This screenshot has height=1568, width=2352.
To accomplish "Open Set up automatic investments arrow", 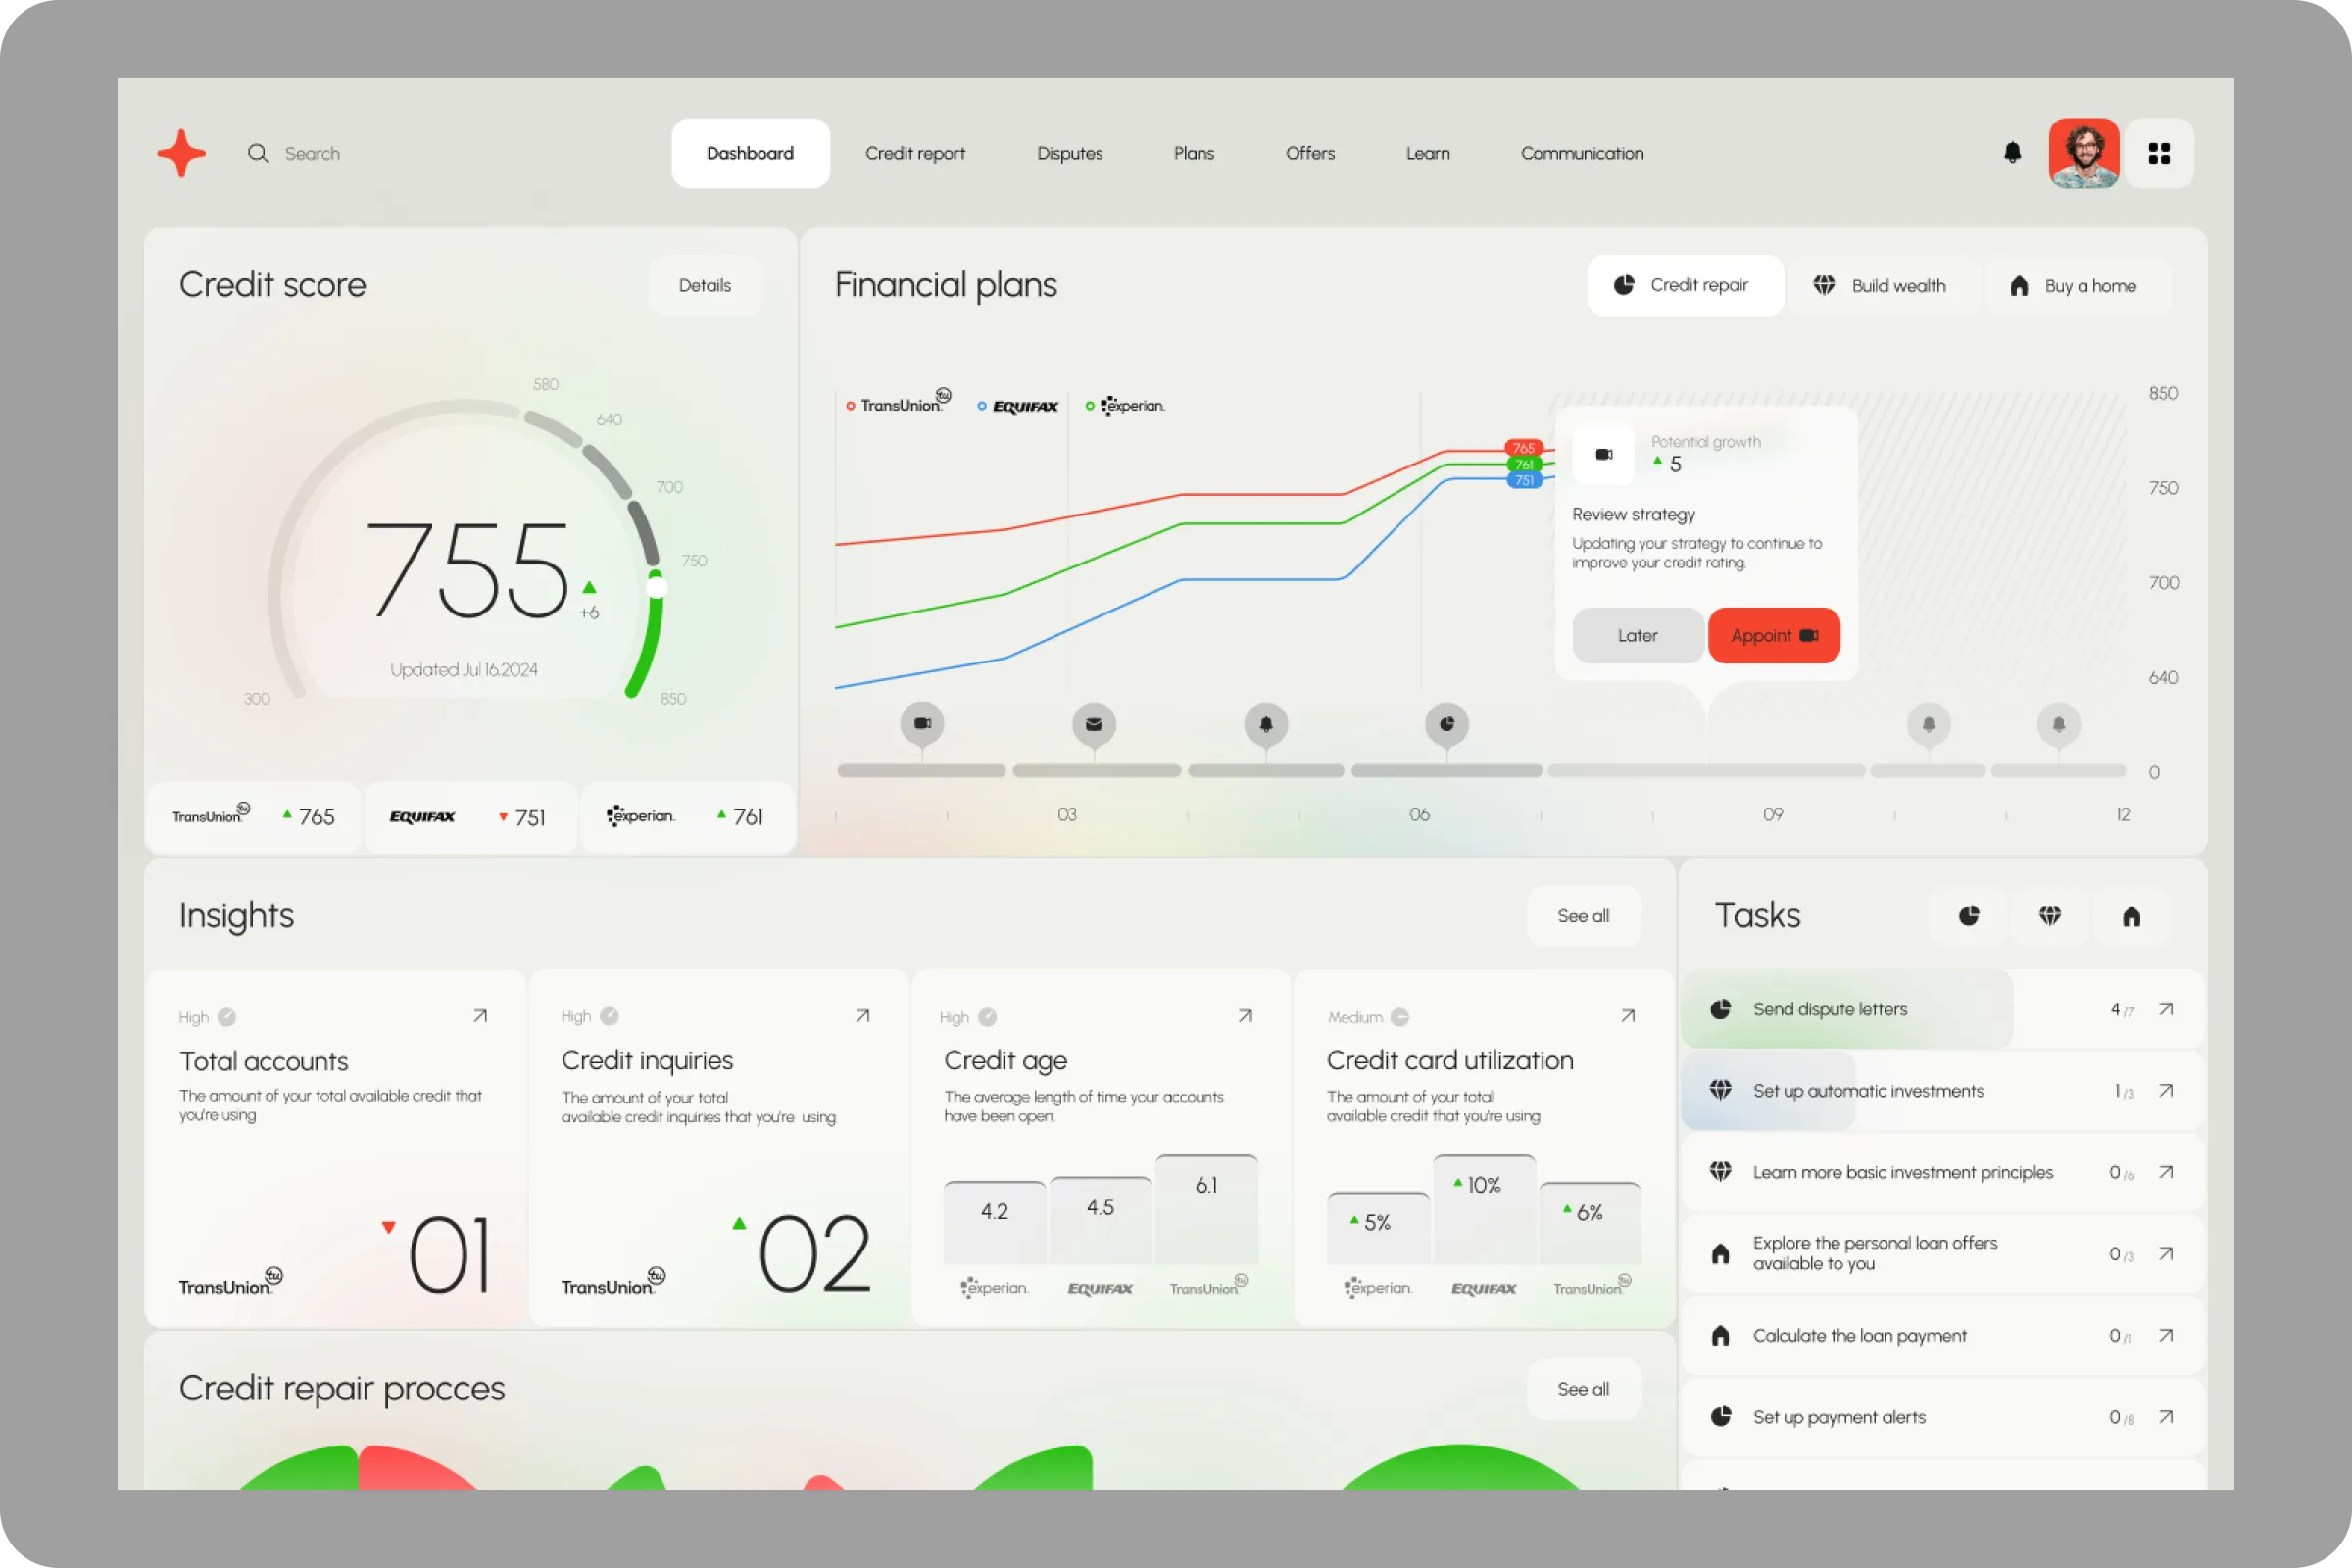I will pyautogui.click(x=2166, y=1091).
